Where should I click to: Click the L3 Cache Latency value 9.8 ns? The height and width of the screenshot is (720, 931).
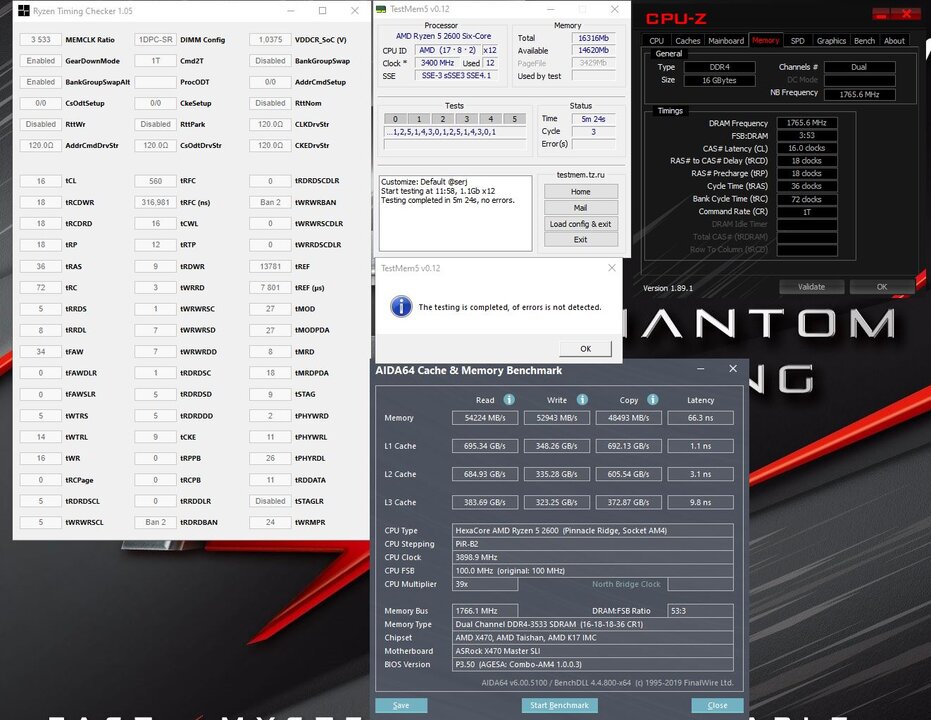coord(700,502)
